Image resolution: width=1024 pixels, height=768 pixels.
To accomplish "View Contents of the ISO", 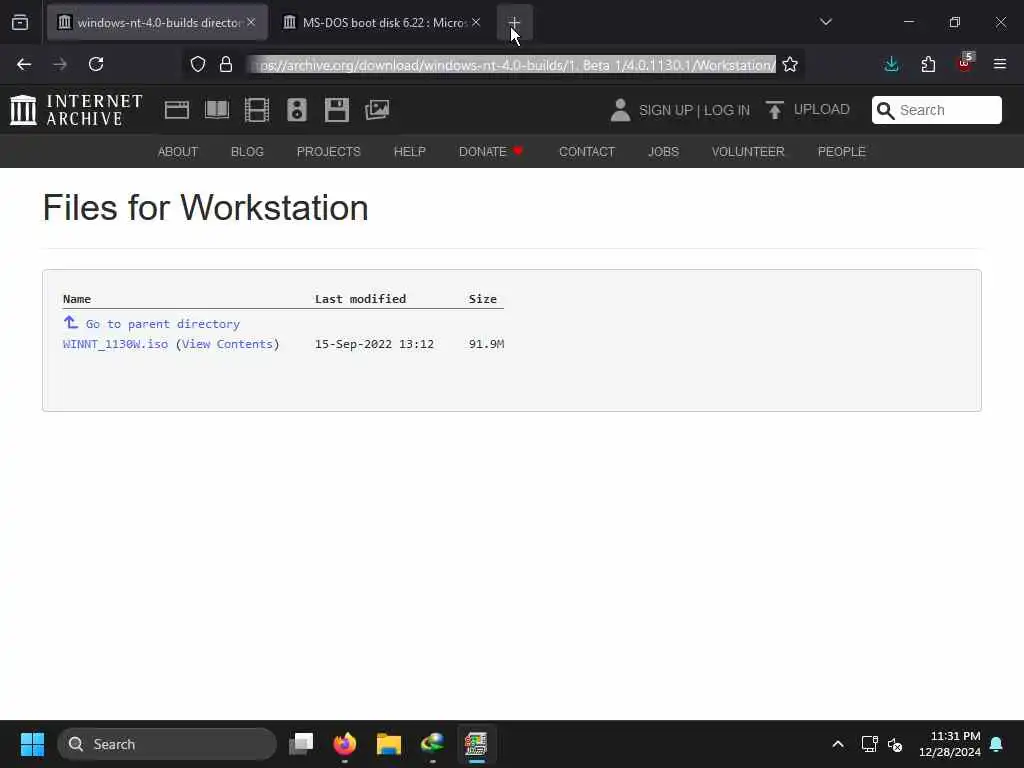I will pyautogui.click(x=227, y=344).
